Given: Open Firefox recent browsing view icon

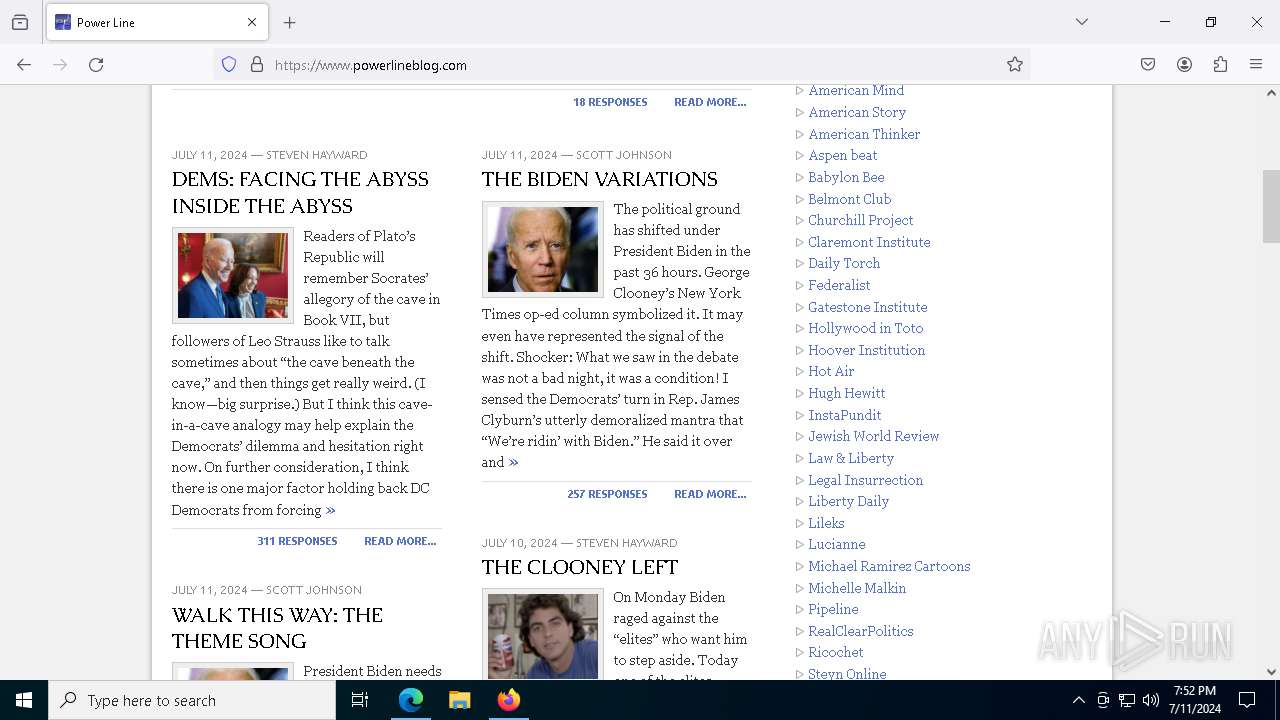Looking at the screenshot, I should (x=20, y=22).
